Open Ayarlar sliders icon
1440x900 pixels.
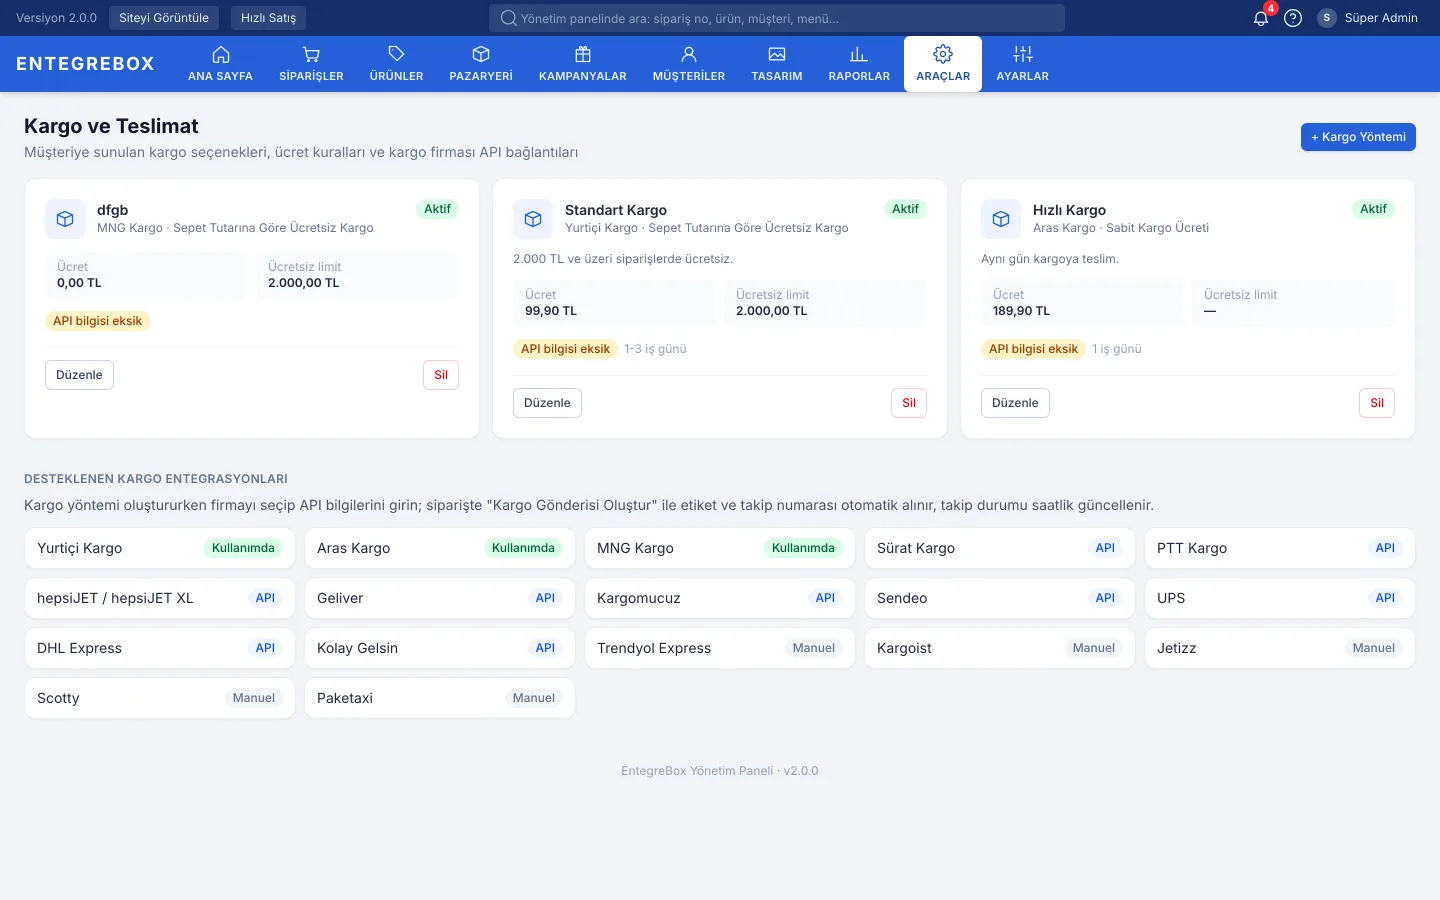(x=1023, y=54)
